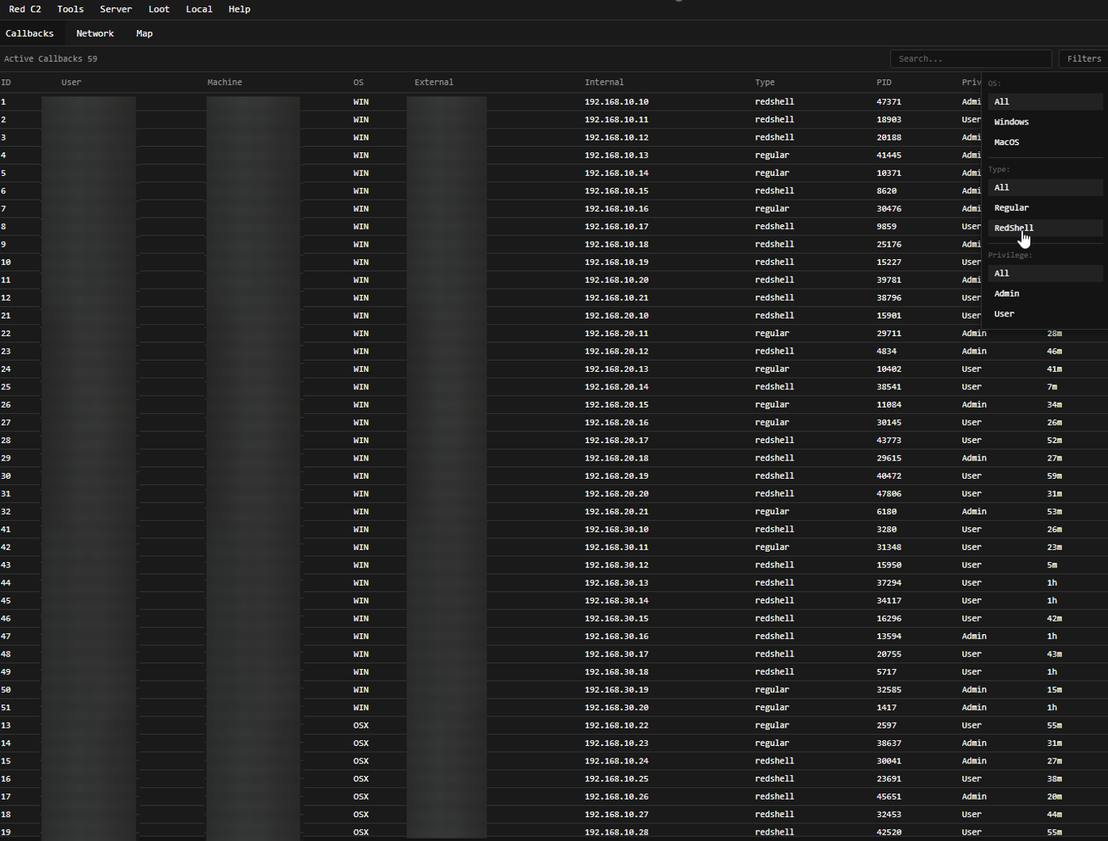This screenshot has height=841, width=1108.
Task: Click last-seen value 59m
Action: [1054, 476]
